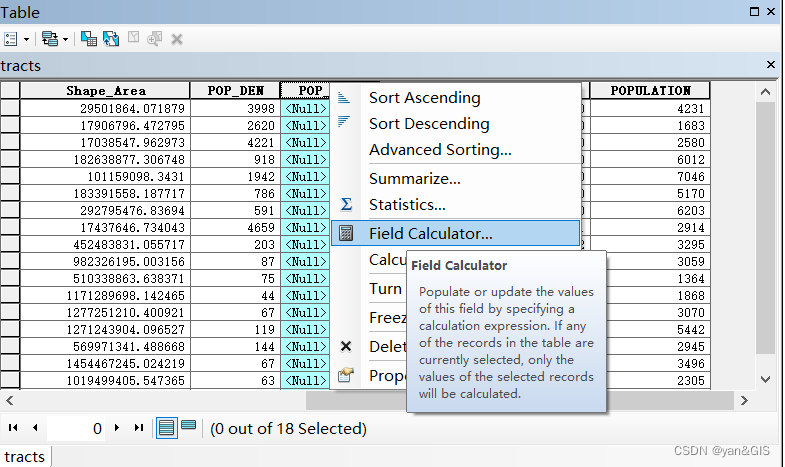The height and width of the screenshot is (467, 785).
Task: Click Select By Attributes icon
Action: [x=88, y=39]
